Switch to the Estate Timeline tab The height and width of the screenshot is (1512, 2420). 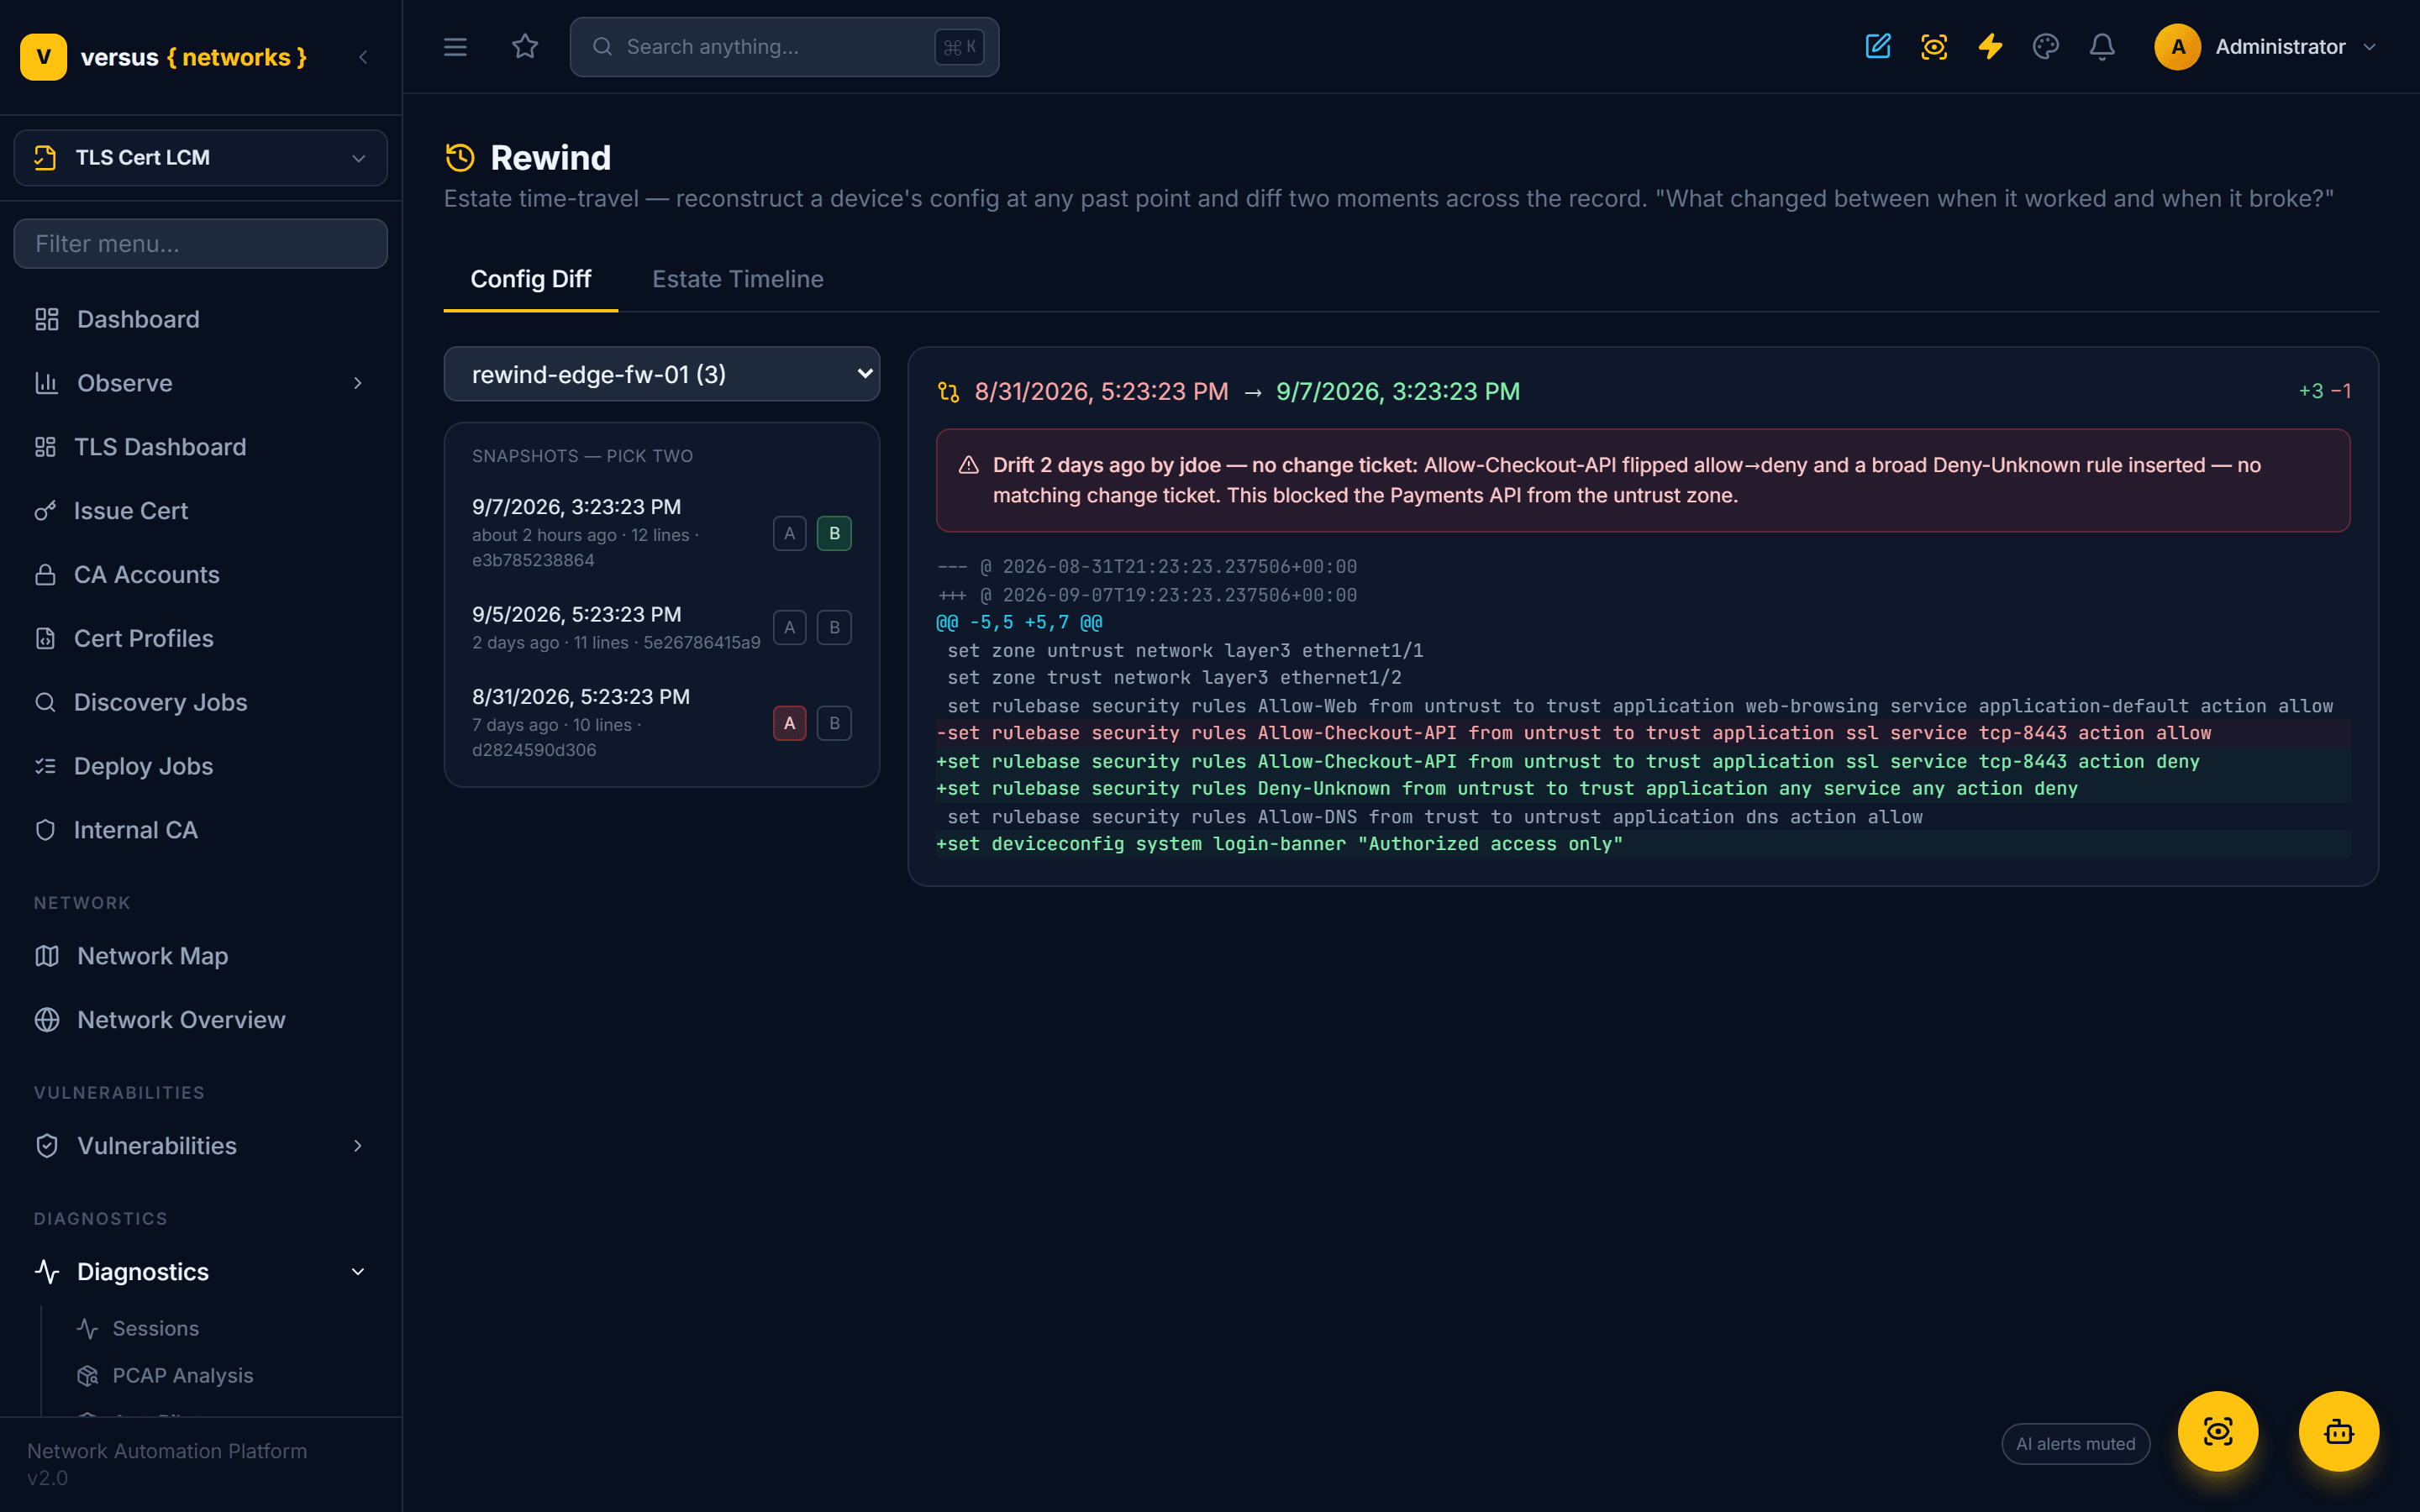click(x=738, y=279)
